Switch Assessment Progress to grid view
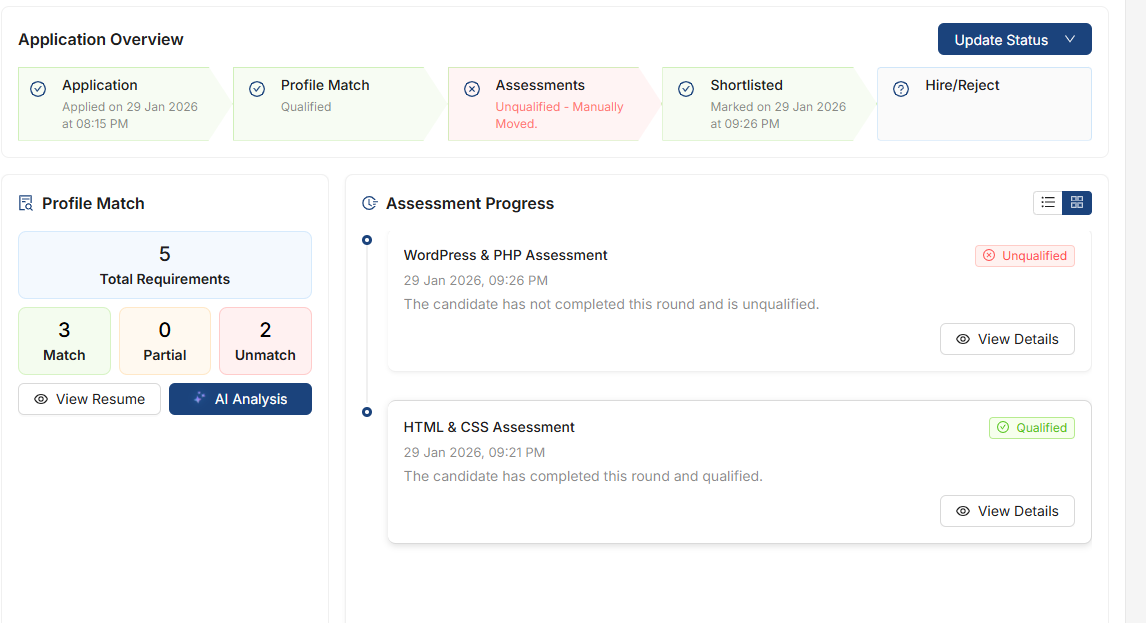Screen dimensions: 1146x623 [x=1076, y=202]
